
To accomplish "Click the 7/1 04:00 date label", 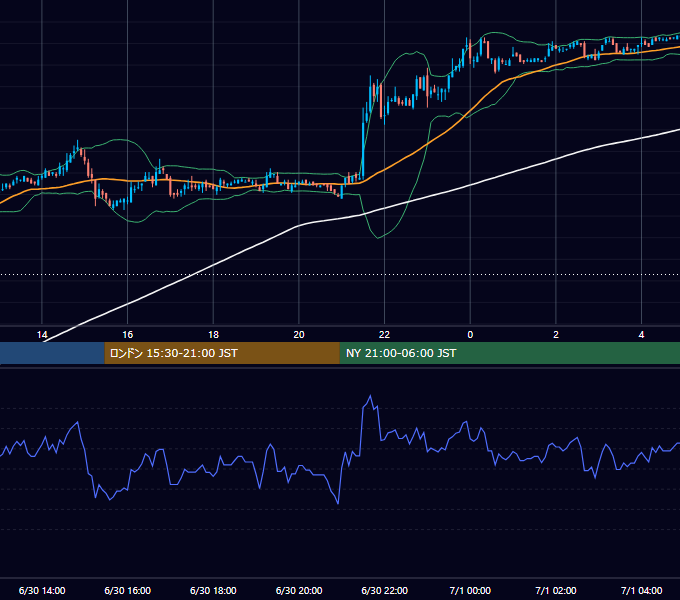I will click(x=641, y=590).
